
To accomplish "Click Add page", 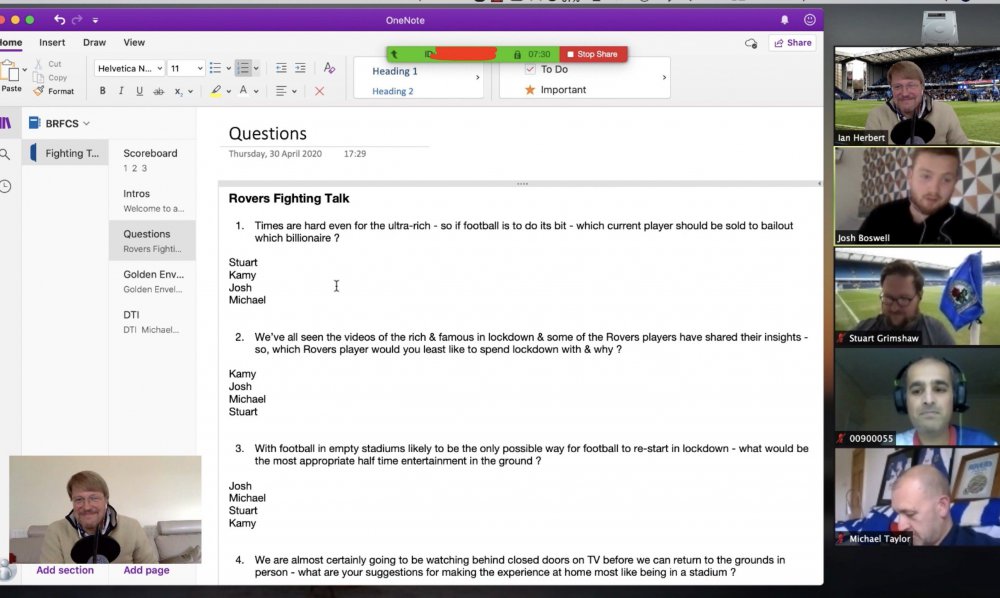I will (x=146, y=570).
